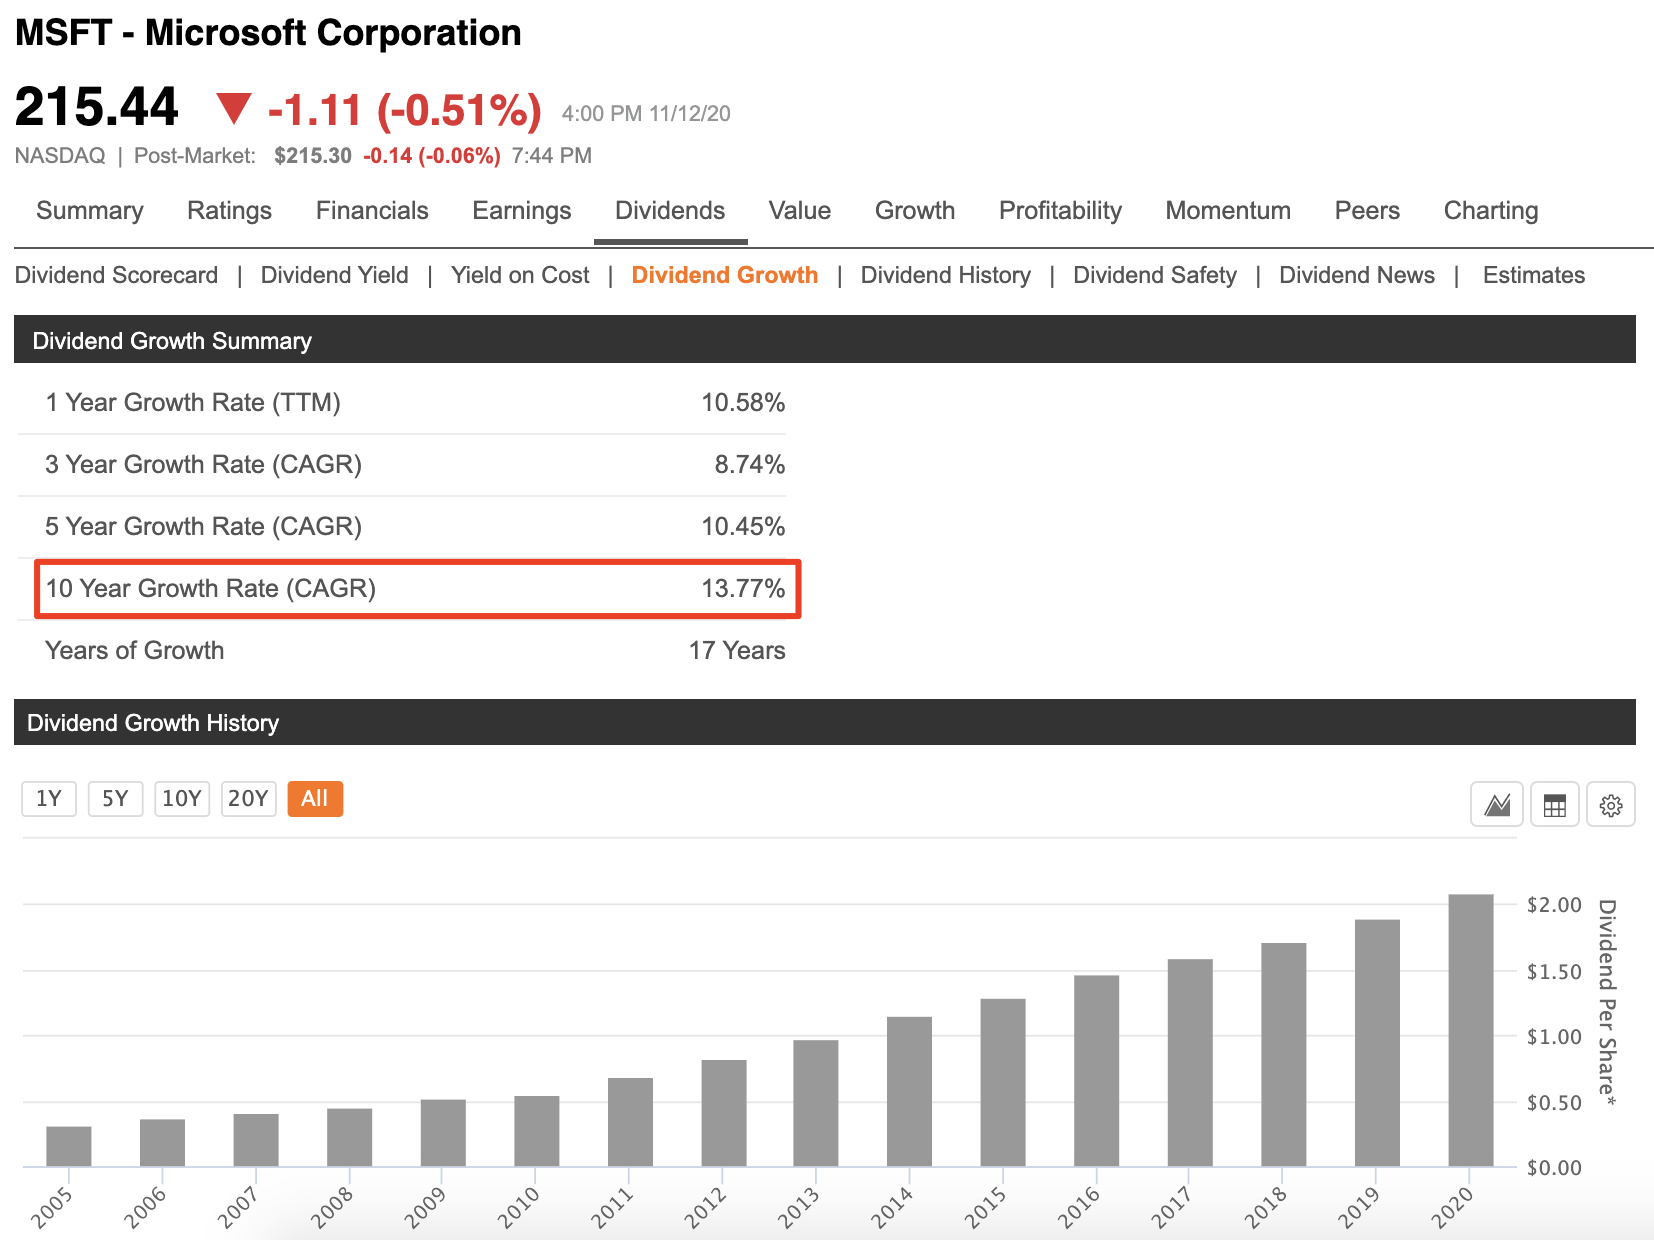Click the 2019 dividend bar
1654x1240 pixels.
coord(1377,1043)
